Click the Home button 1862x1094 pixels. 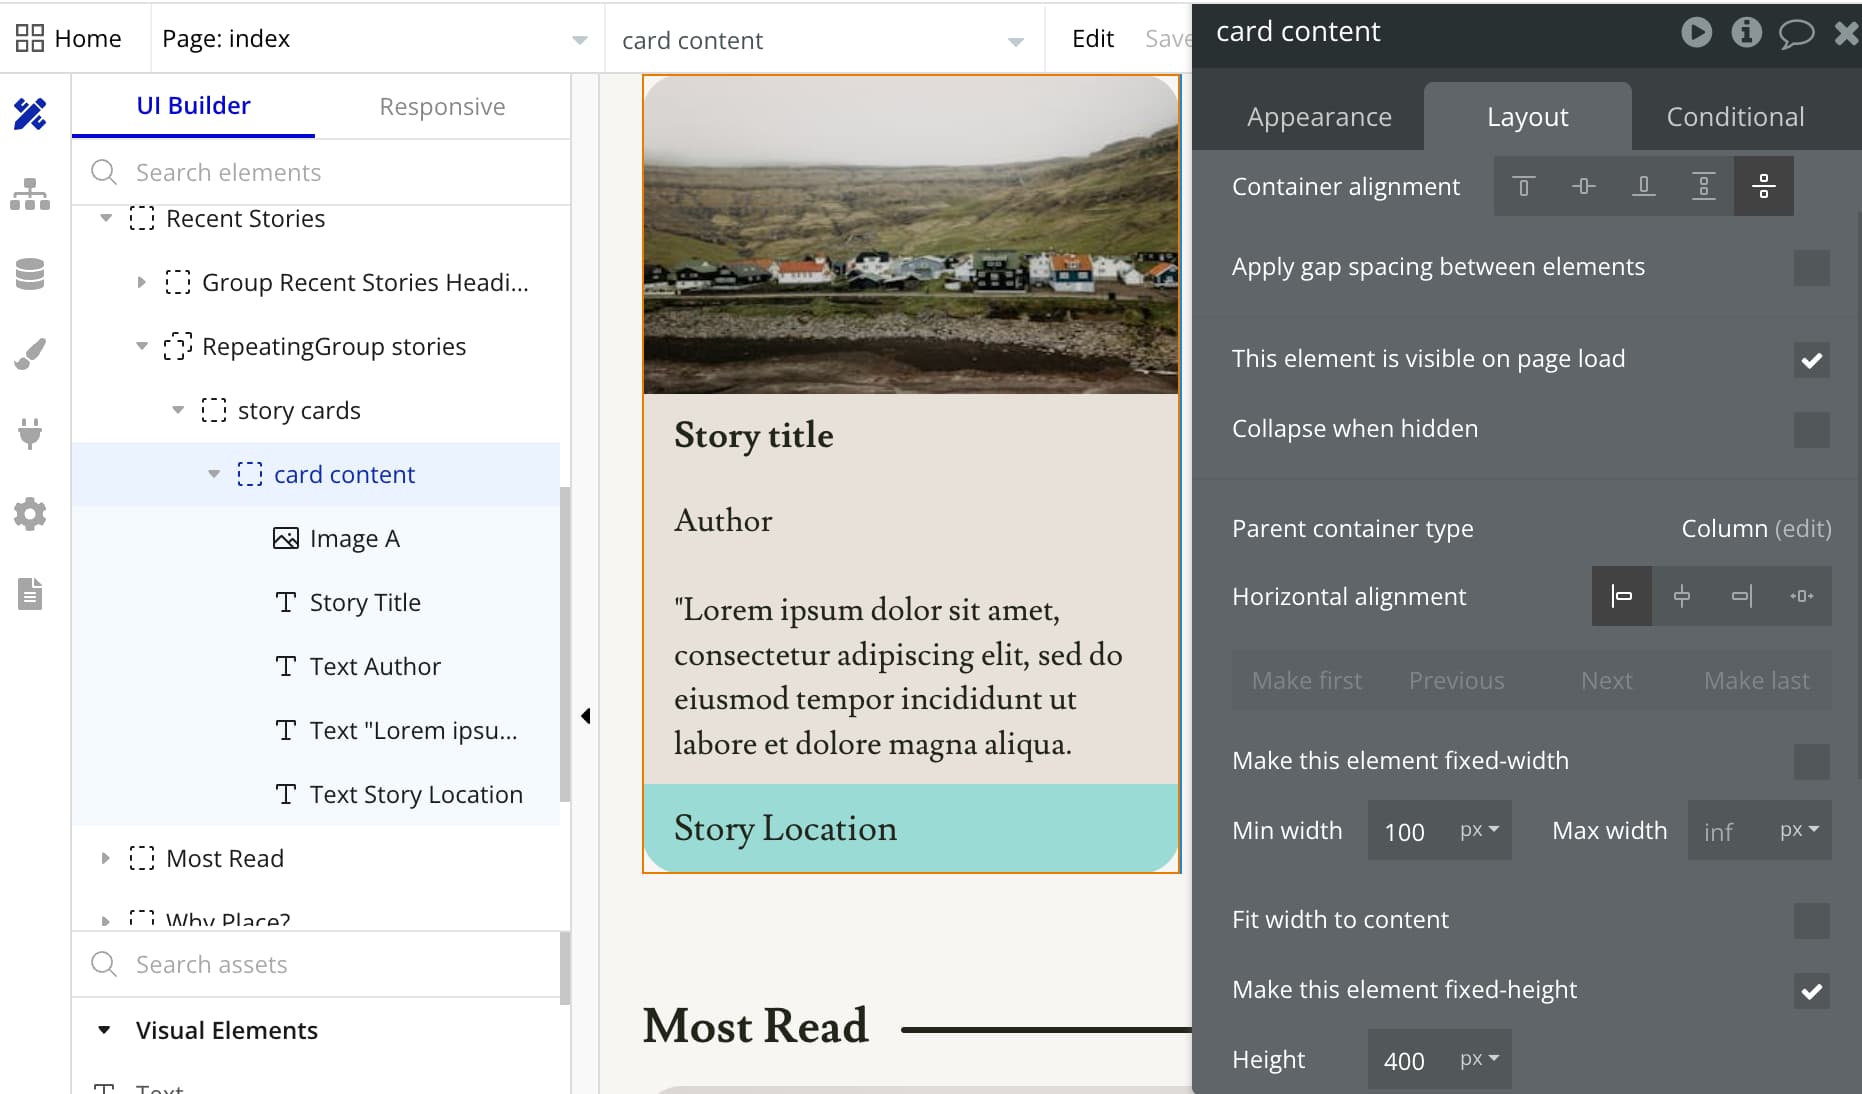[x=69, y=38]
